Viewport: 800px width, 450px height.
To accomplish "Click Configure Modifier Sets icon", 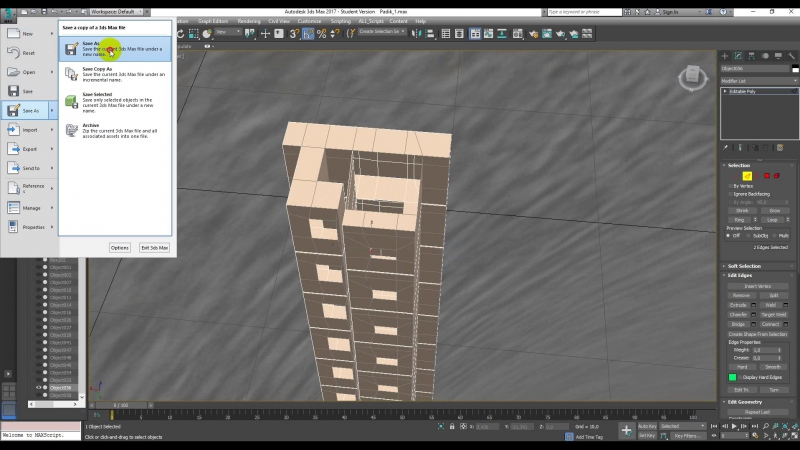I will coord(780,148).
